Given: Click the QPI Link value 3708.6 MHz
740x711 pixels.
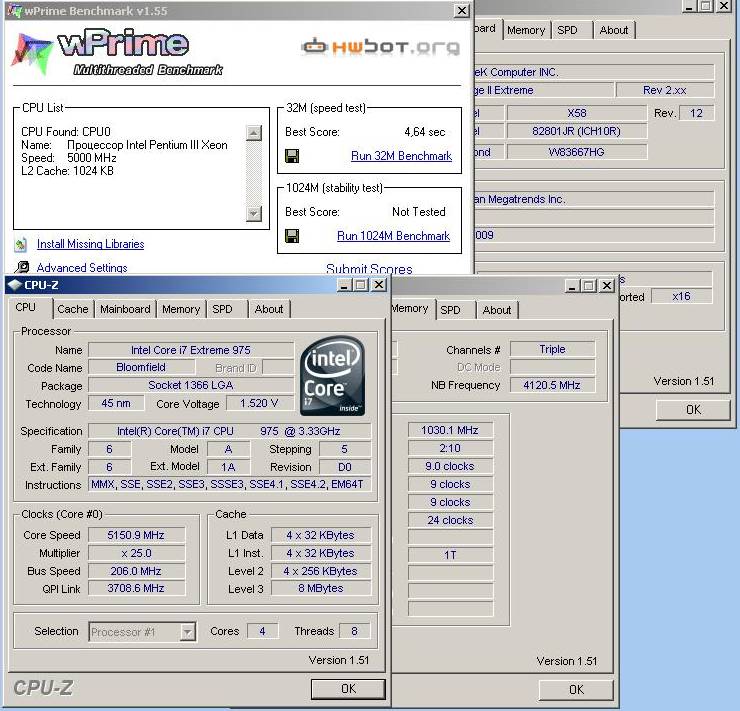Looking at the screenshot, I should (x=136, y=588).
